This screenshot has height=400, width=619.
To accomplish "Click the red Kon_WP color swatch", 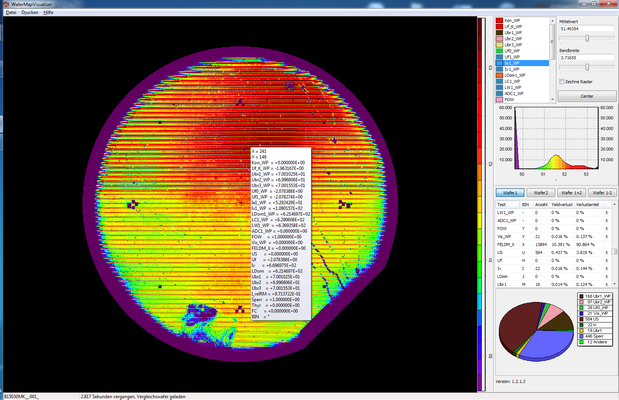I will click(499, 19).
